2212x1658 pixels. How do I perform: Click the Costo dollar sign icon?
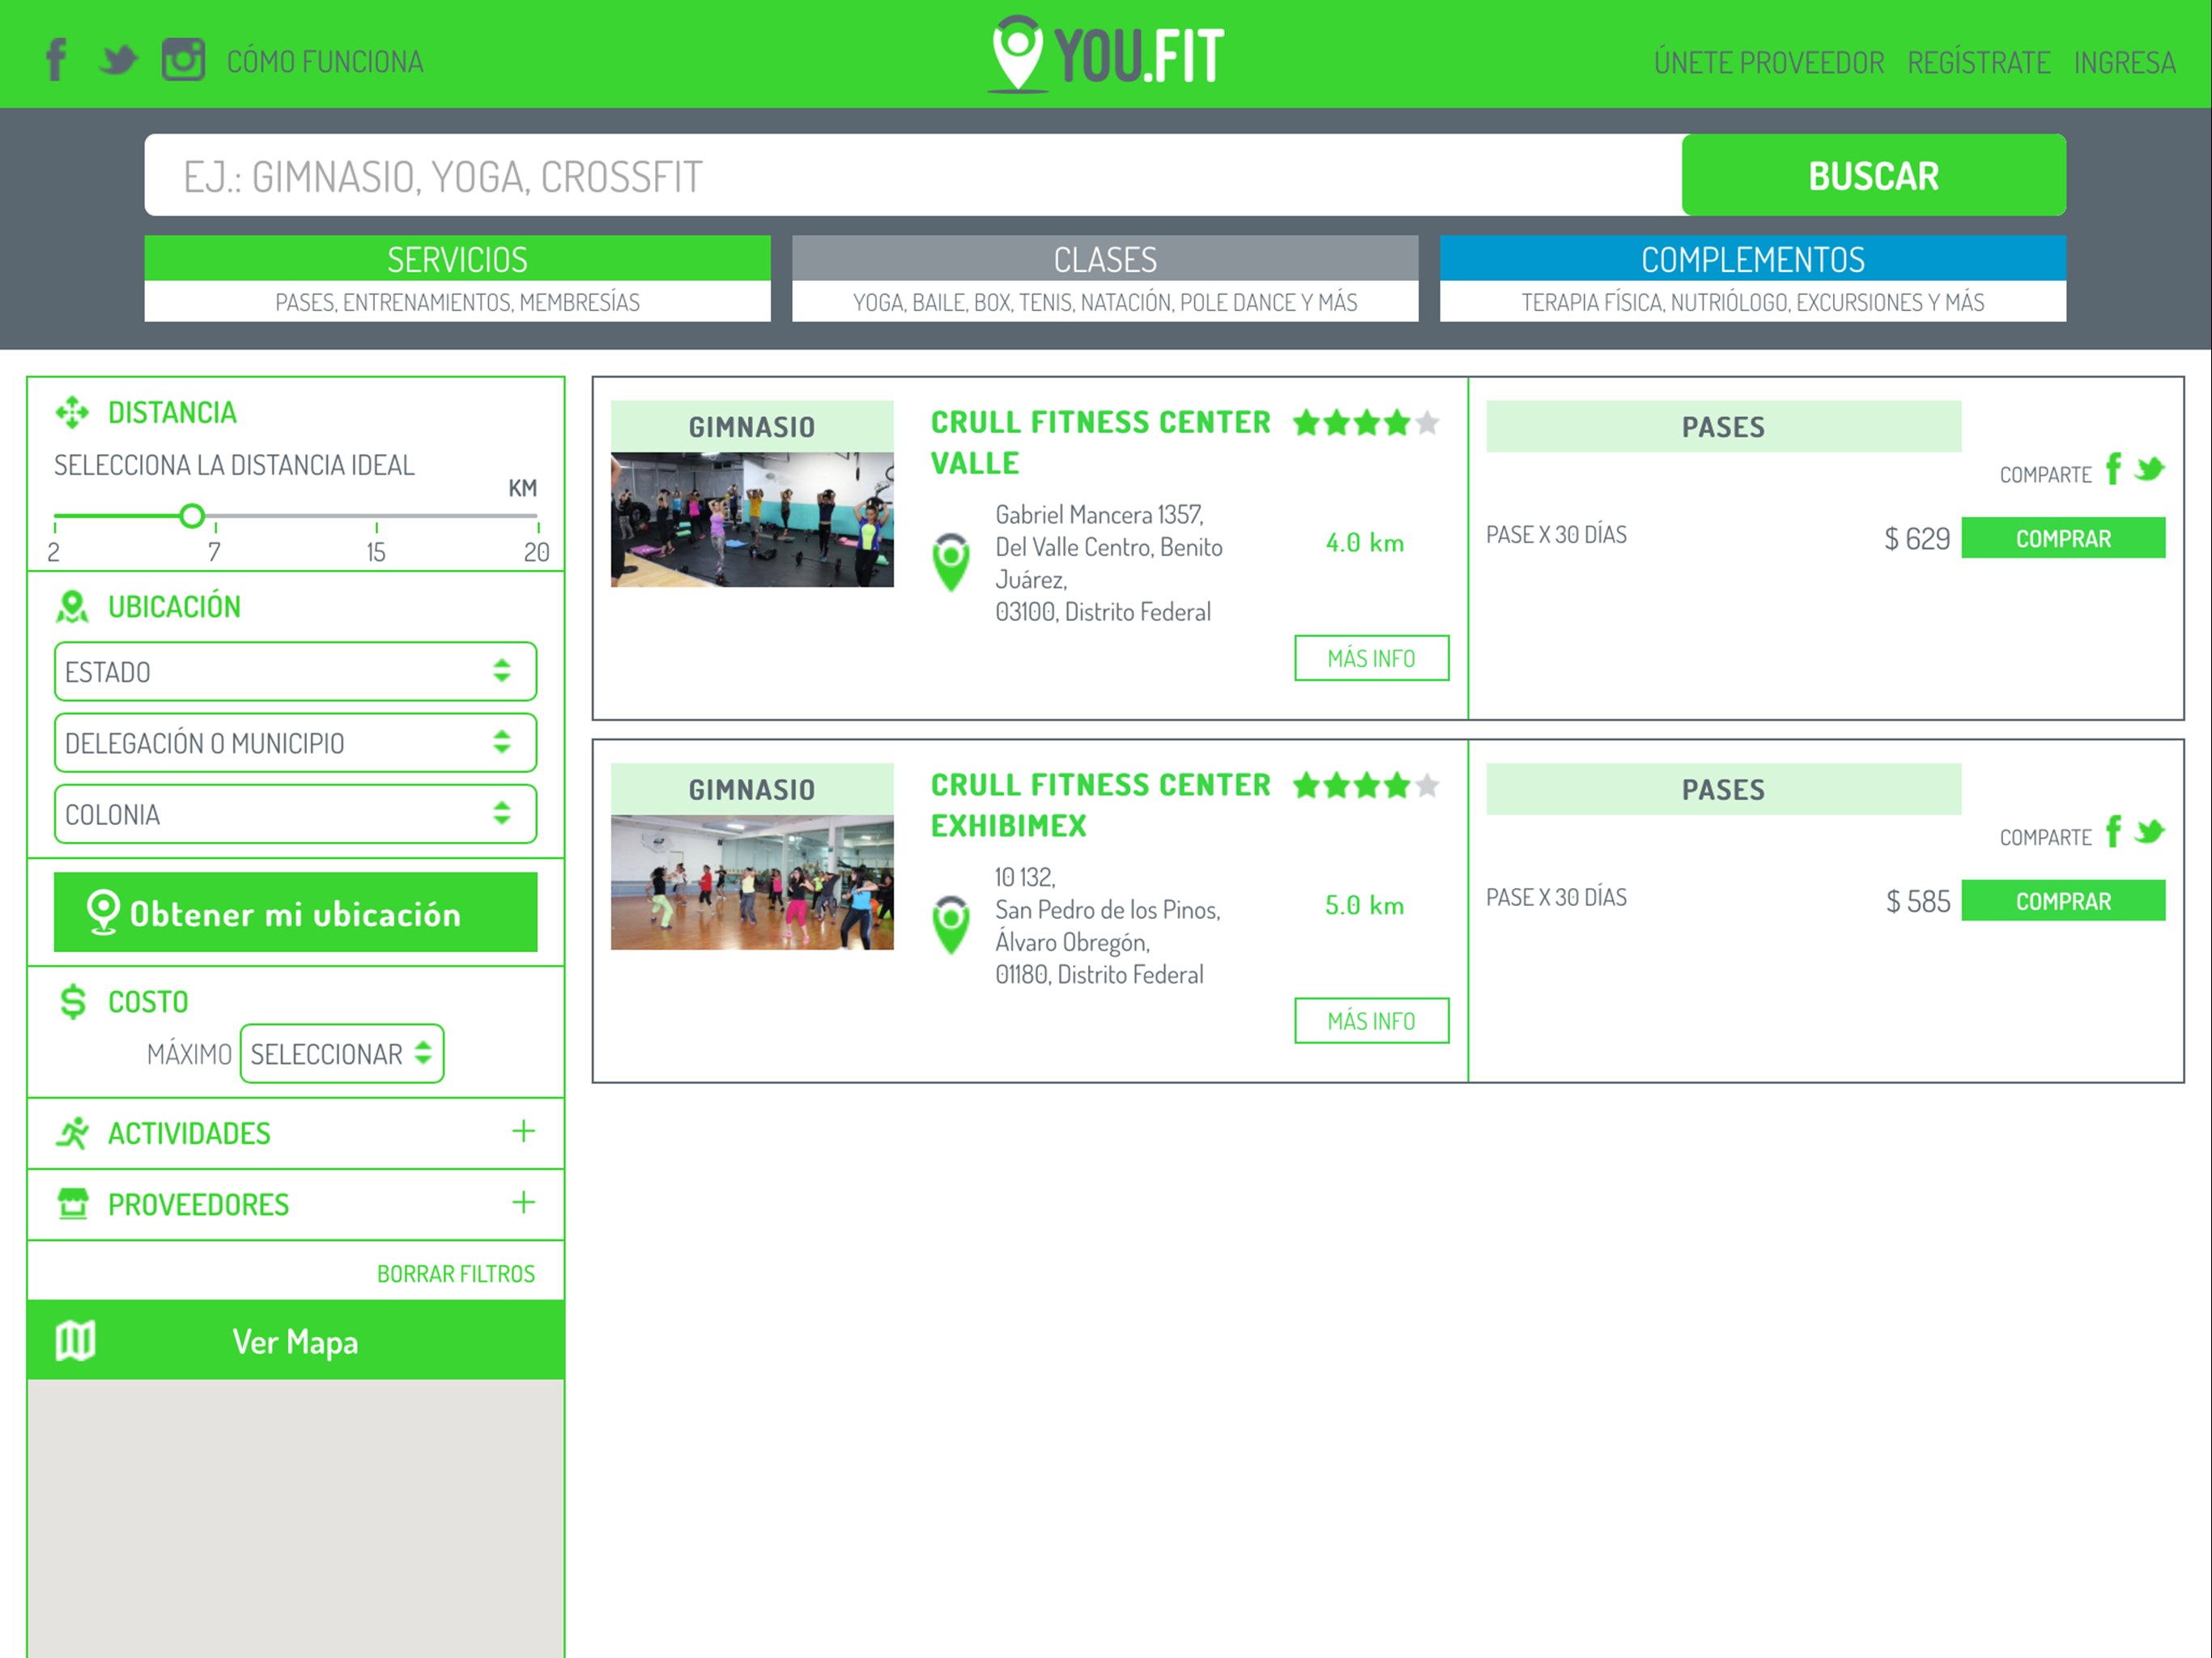pyautogui.click(x=72, y=1001)
